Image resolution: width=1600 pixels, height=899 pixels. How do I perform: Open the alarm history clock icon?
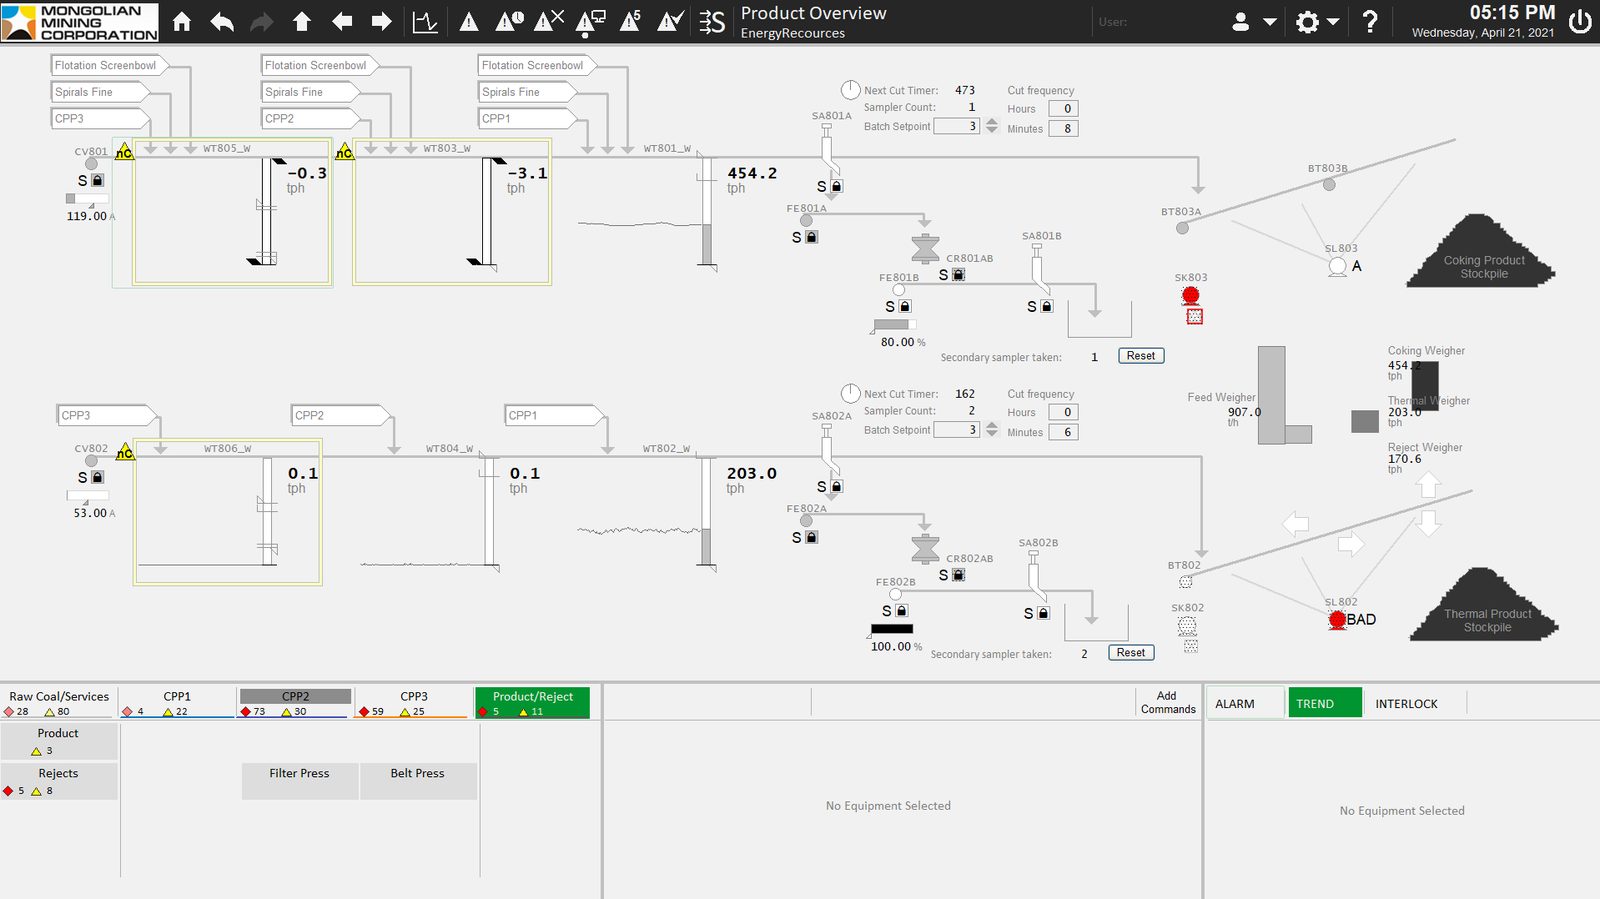click(x=509, y=21)
